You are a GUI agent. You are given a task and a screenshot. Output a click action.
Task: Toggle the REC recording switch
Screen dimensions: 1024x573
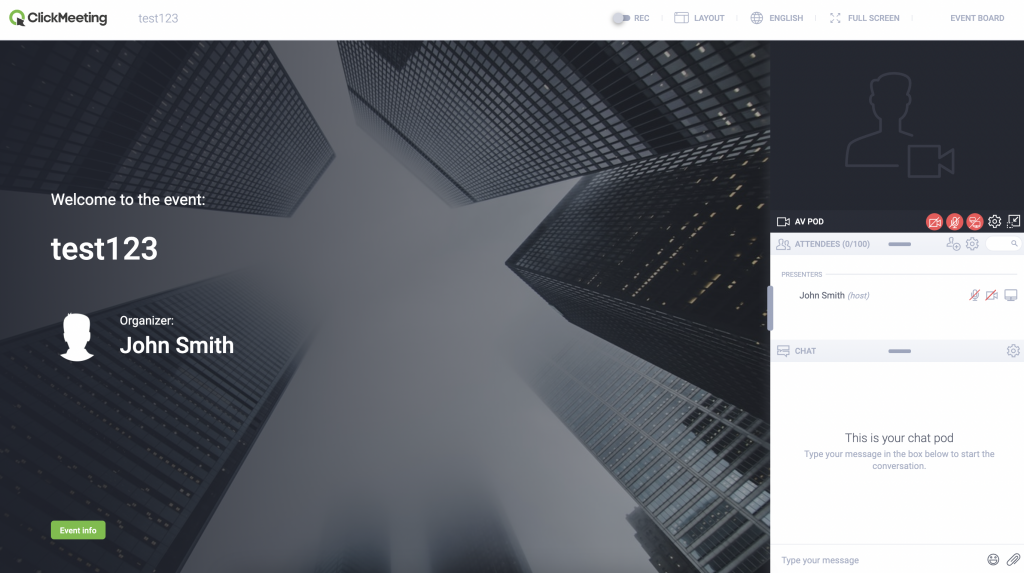point(620,18)
